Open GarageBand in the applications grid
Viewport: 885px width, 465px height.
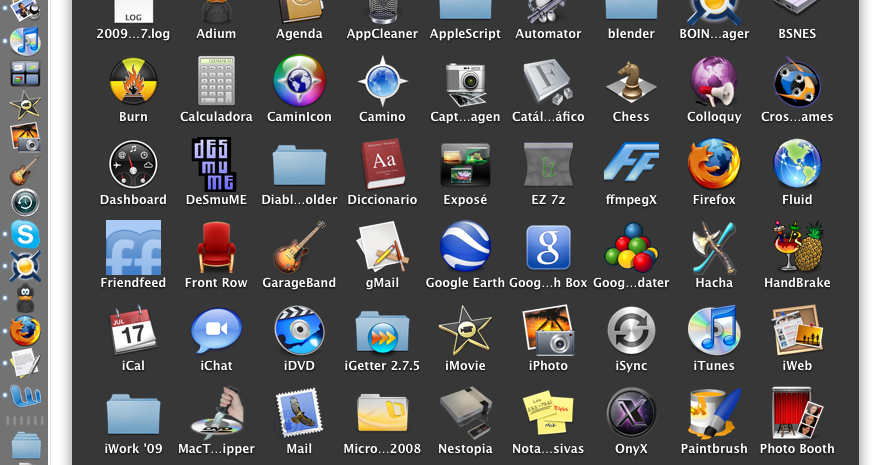tap(299, 247)
